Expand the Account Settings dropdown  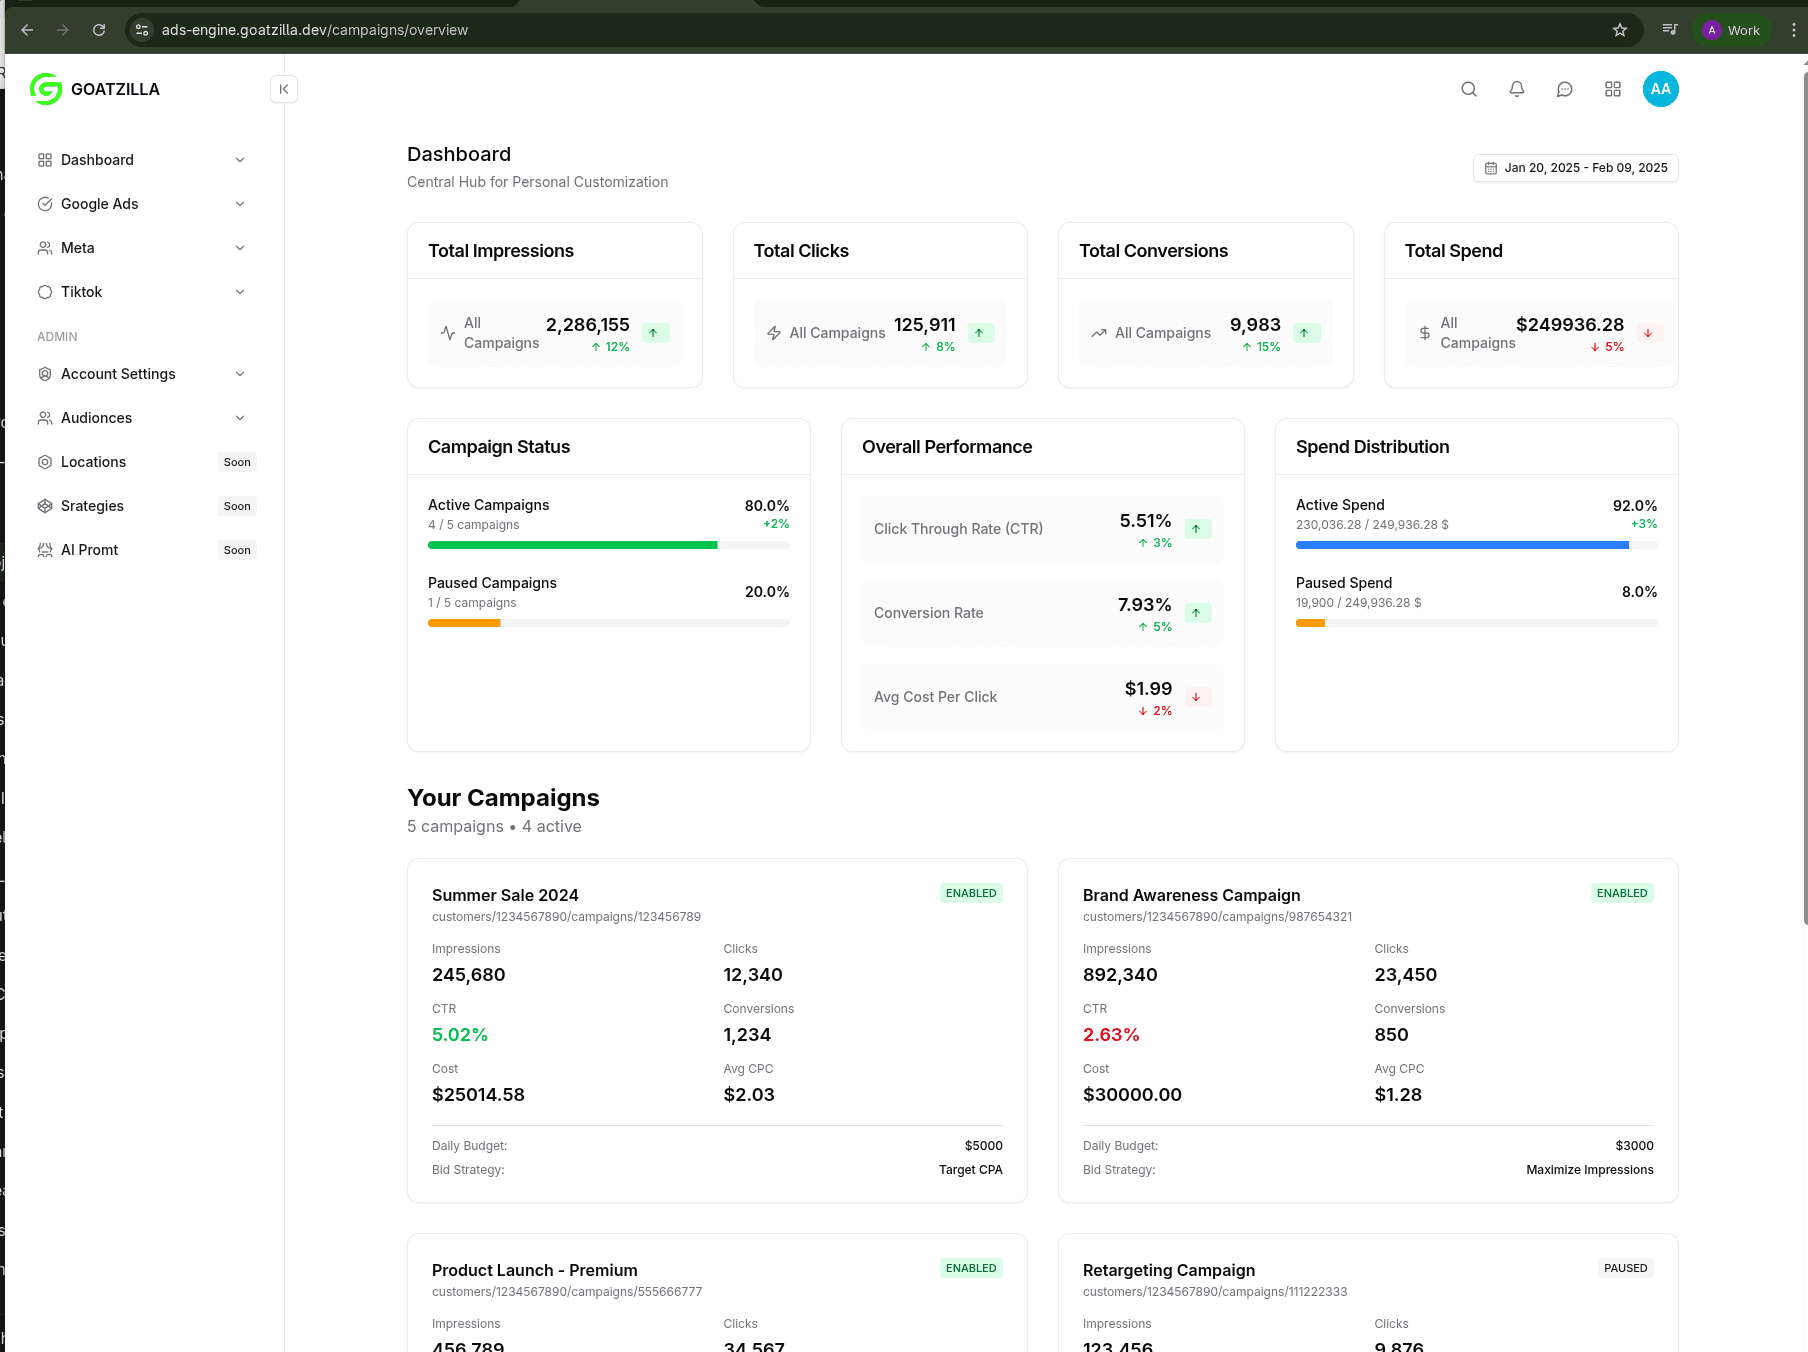pos(240,374)
